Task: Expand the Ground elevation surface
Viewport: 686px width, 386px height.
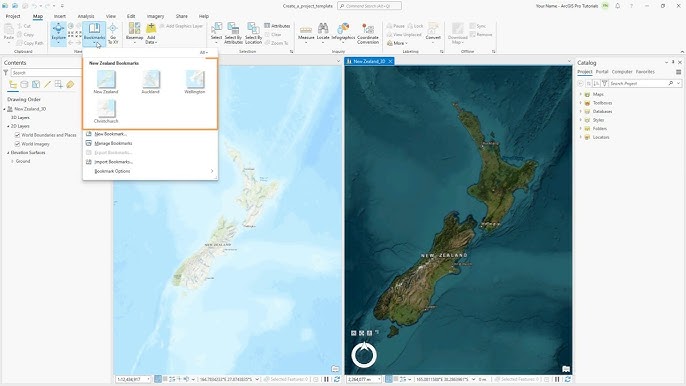Action: pos(12,161)
